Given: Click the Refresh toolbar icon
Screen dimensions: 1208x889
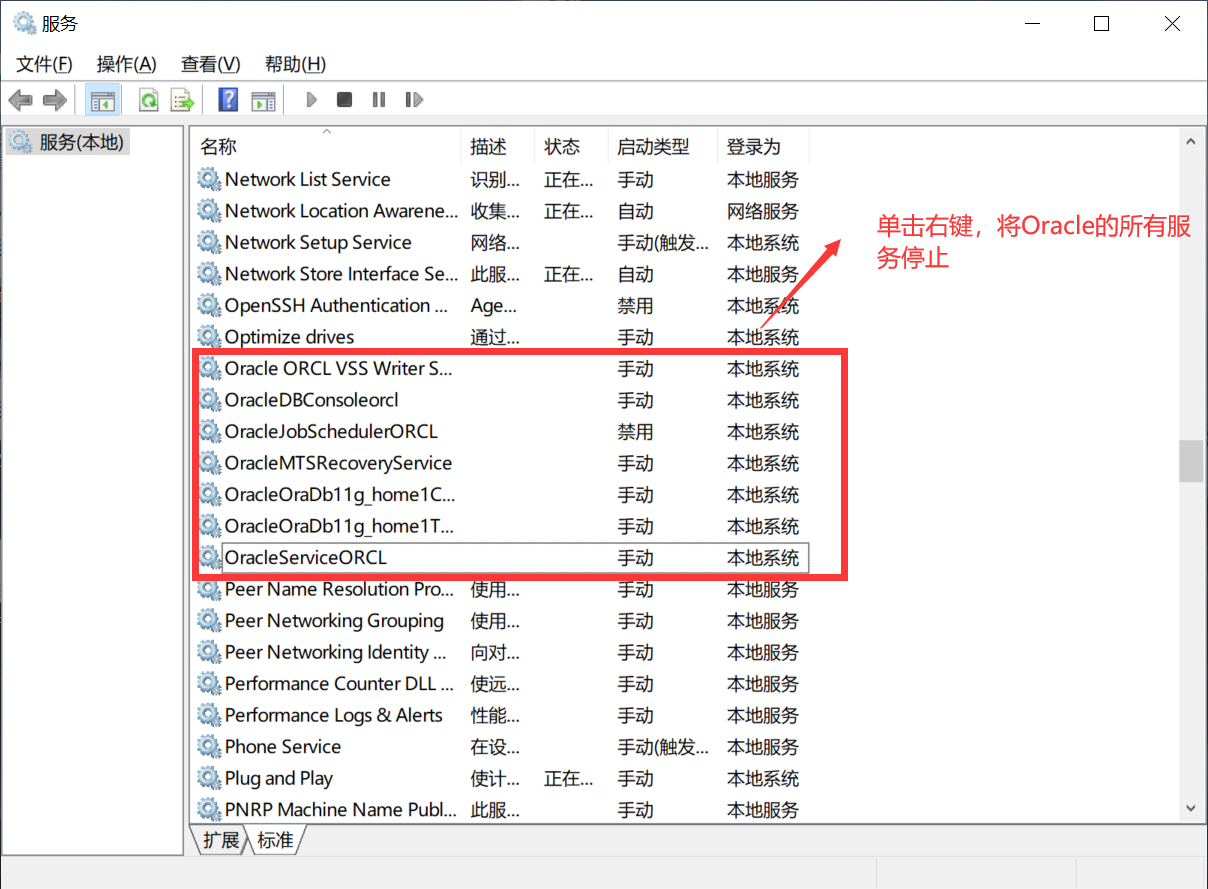Looking at the screenshot, I should tap(149, 100).
